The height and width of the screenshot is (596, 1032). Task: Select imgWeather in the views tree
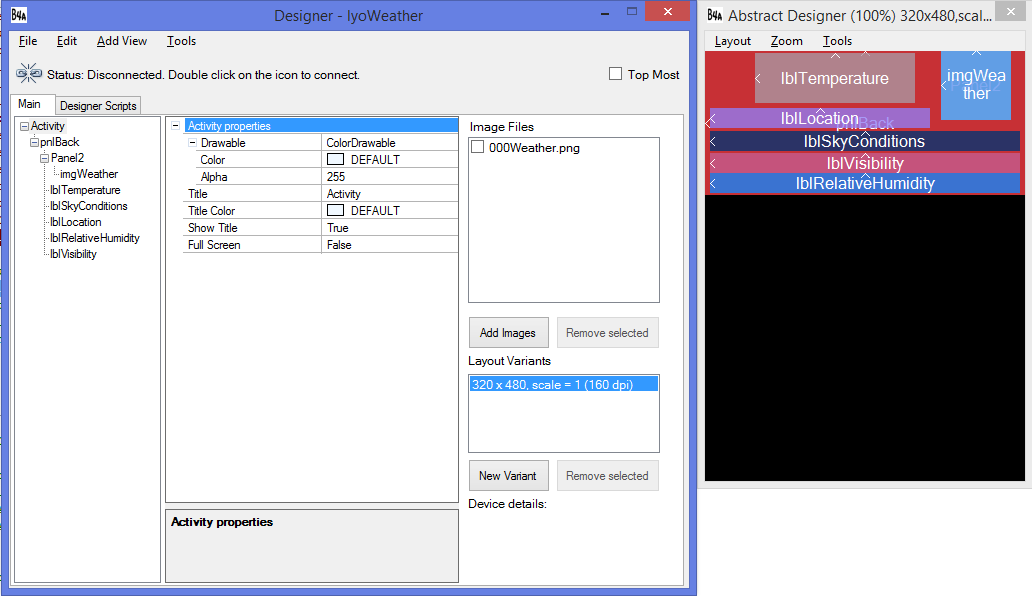[89, 174]
